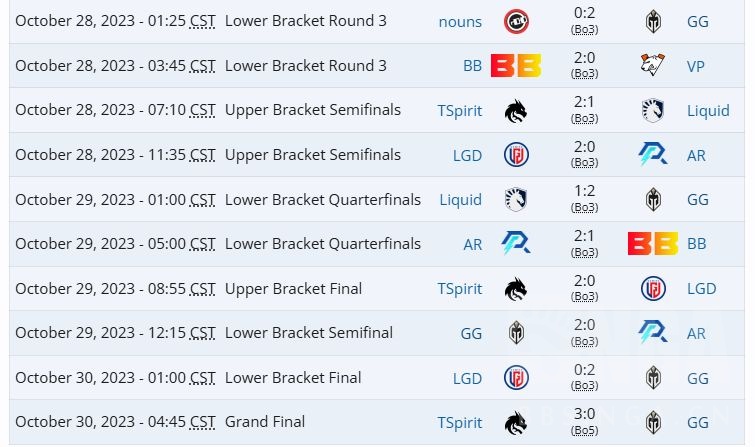Click Virtus.pro bear logo in Round 3
Screen dimensions: 755x447
pos(653,66)
